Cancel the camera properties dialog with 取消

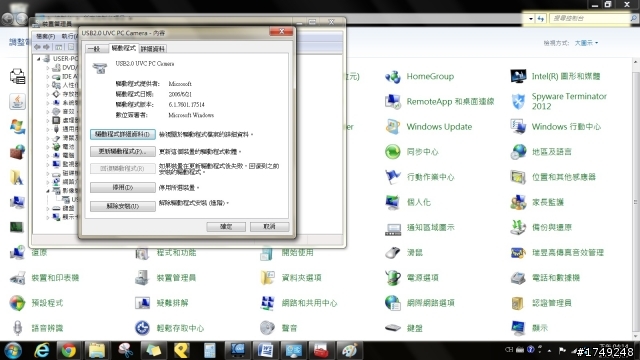[x=269, y=227]
